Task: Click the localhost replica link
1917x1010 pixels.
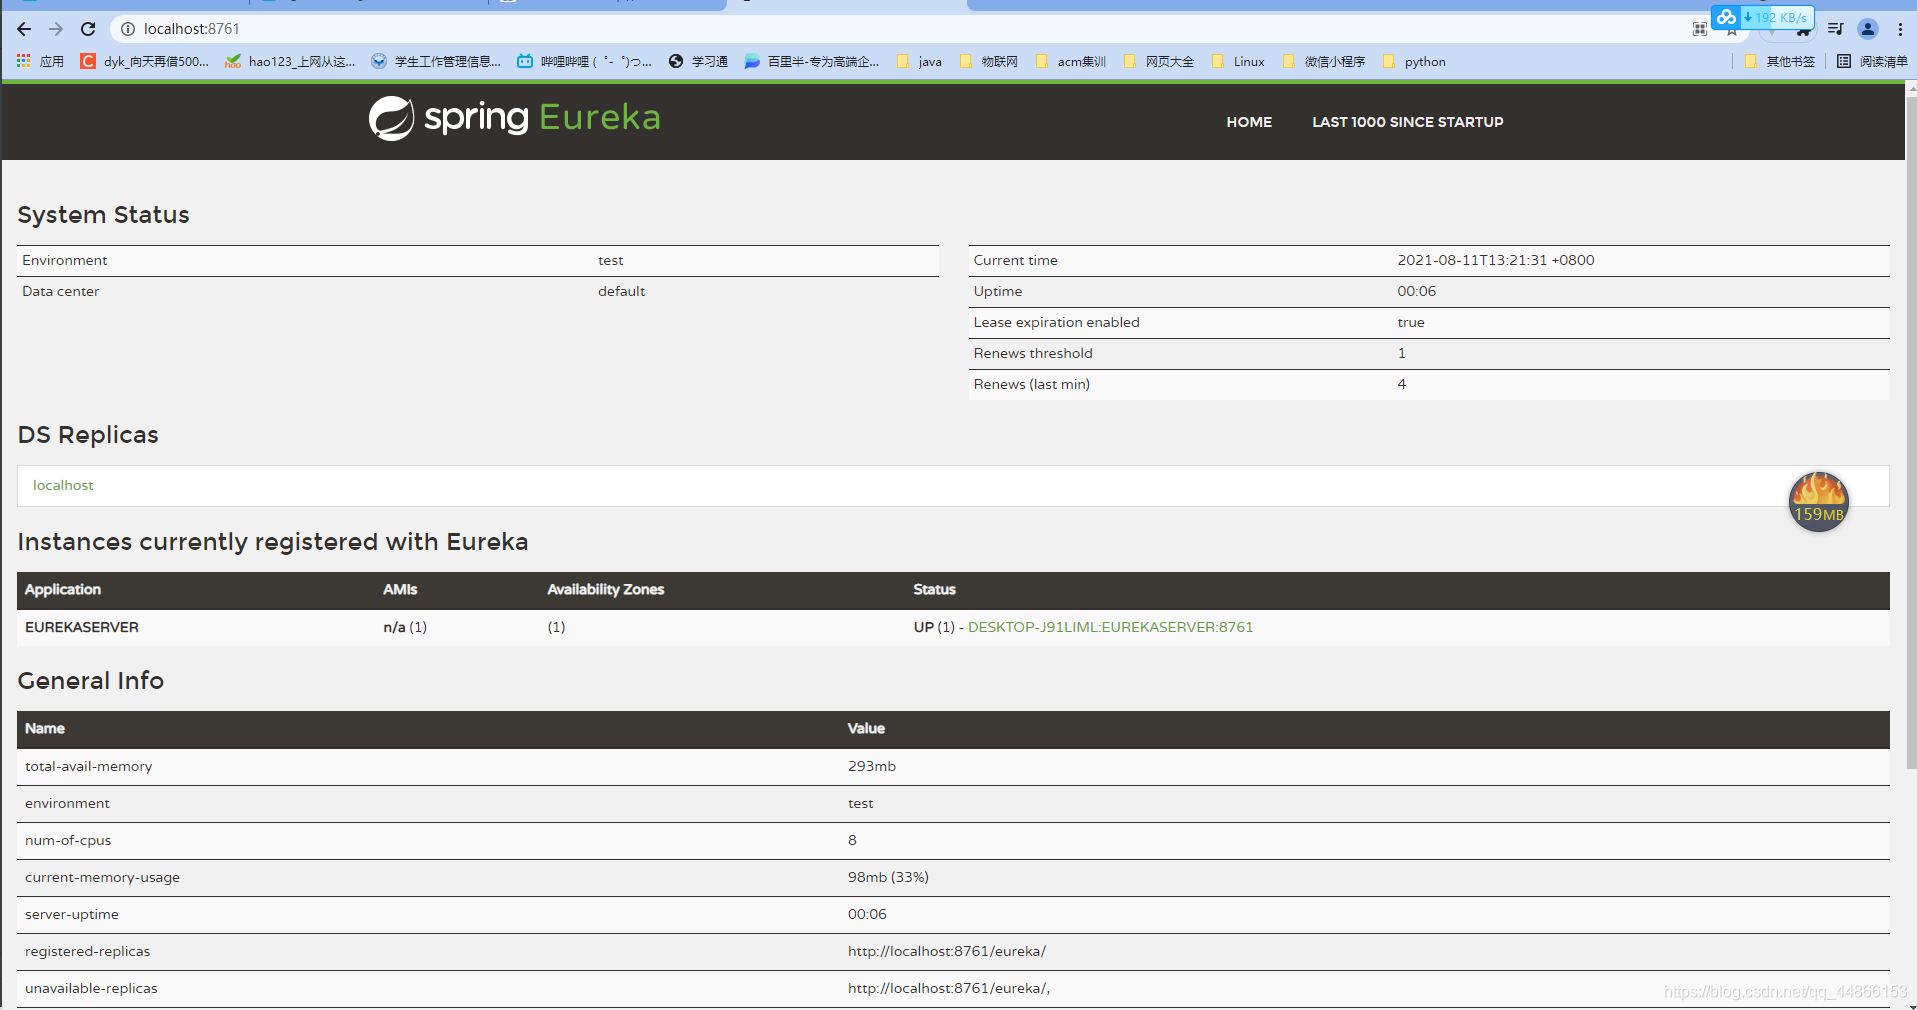Action: pyautogui.click(x=63, y=485)
